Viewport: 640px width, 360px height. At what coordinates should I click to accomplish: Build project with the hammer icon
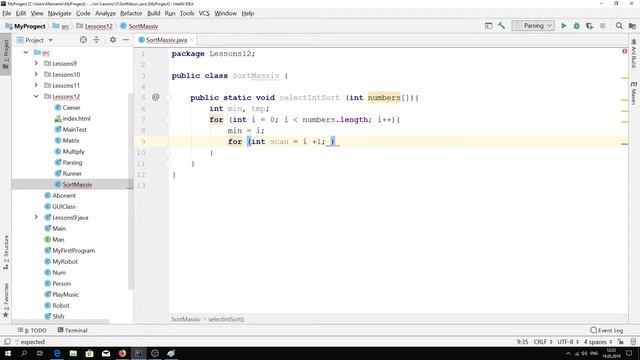(x=501, y=26)
